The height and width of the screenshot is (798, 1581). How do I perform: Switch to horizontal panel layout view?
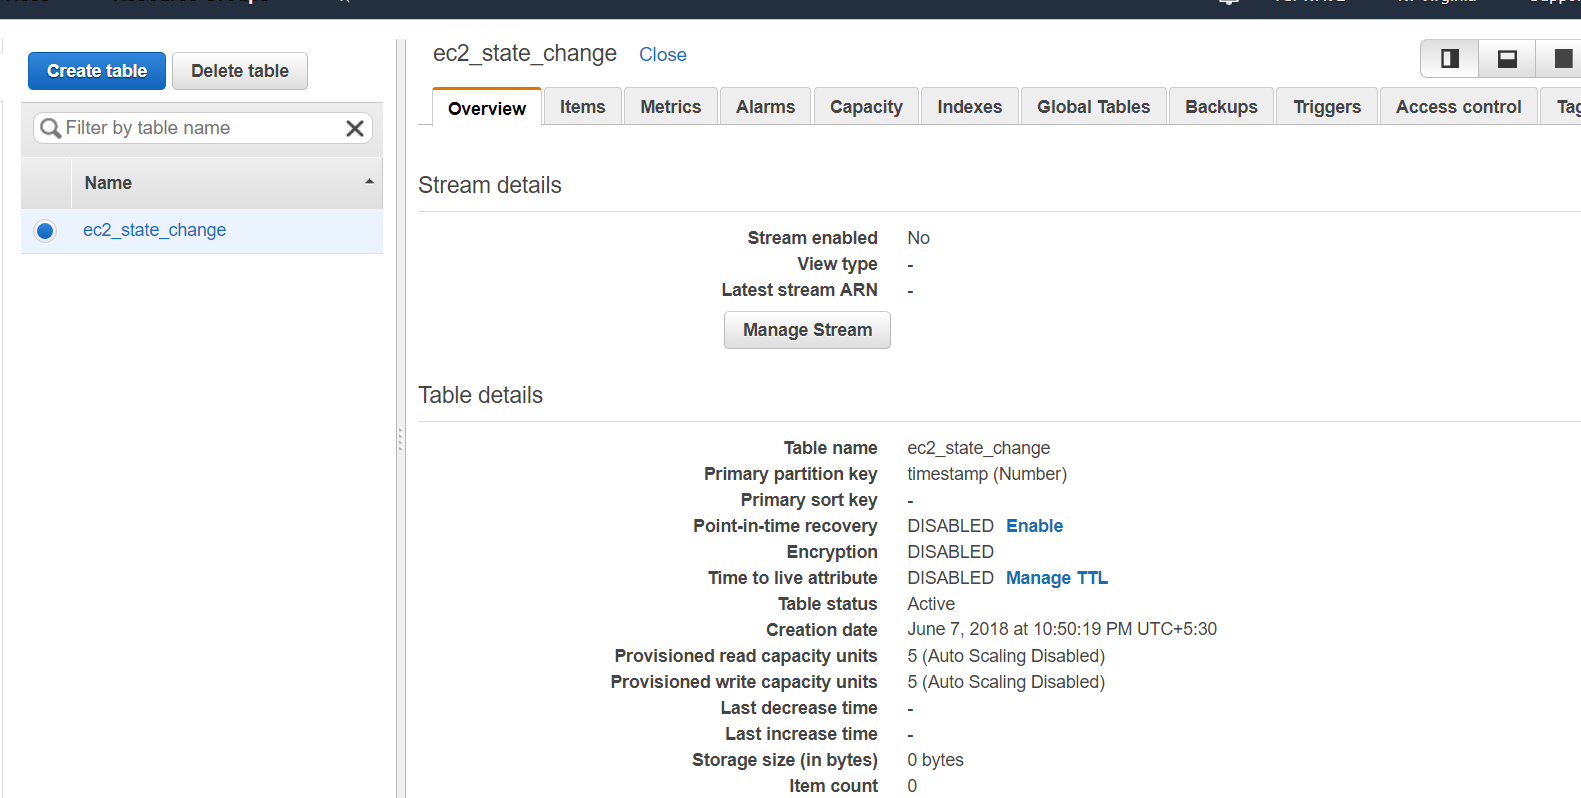point(1506,58)
